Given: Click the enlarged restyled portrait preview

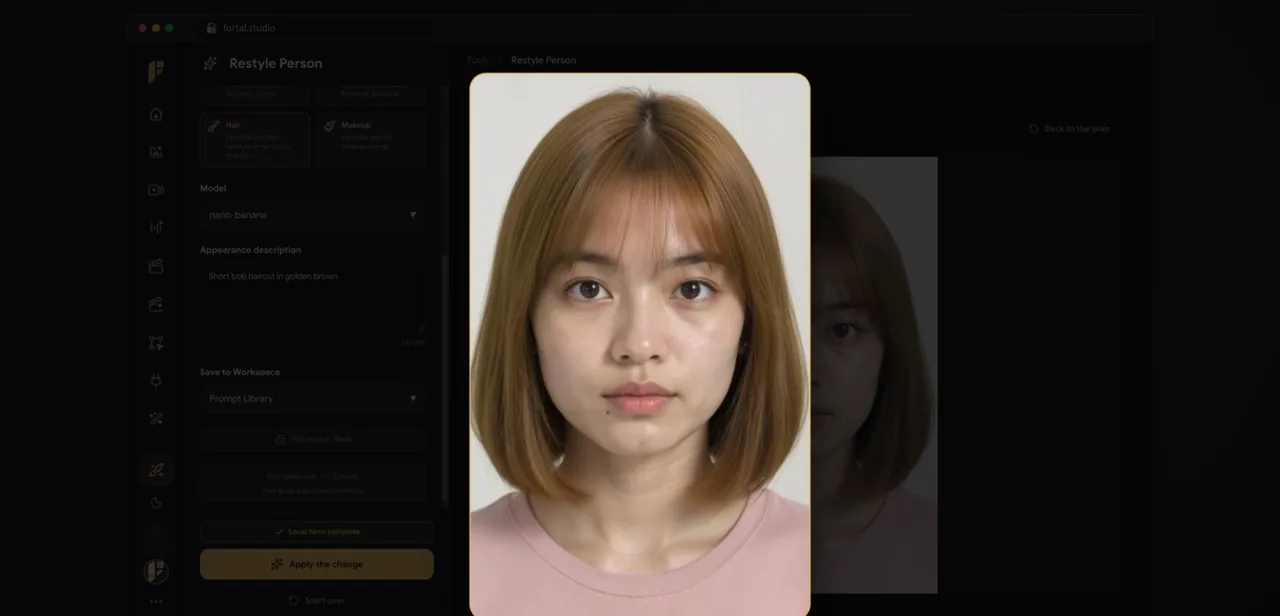Looking at the screenshot, I should (x=640, y=344).
